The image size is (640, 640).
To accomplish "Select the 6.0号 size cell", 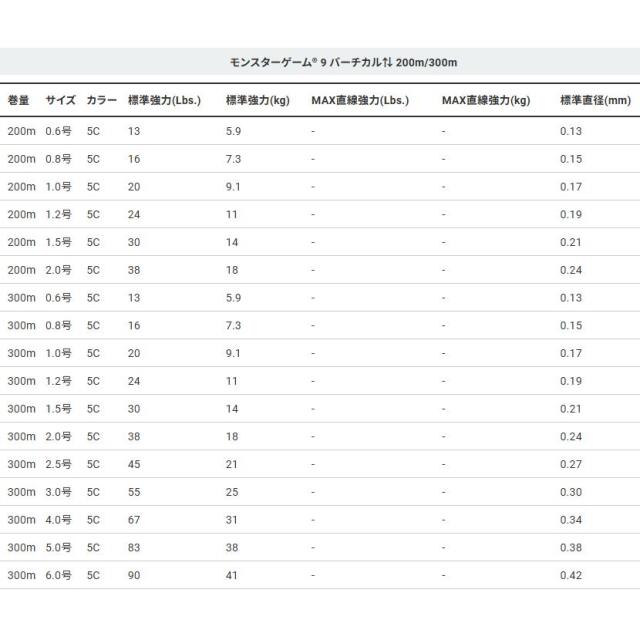I will pos(58,575).
